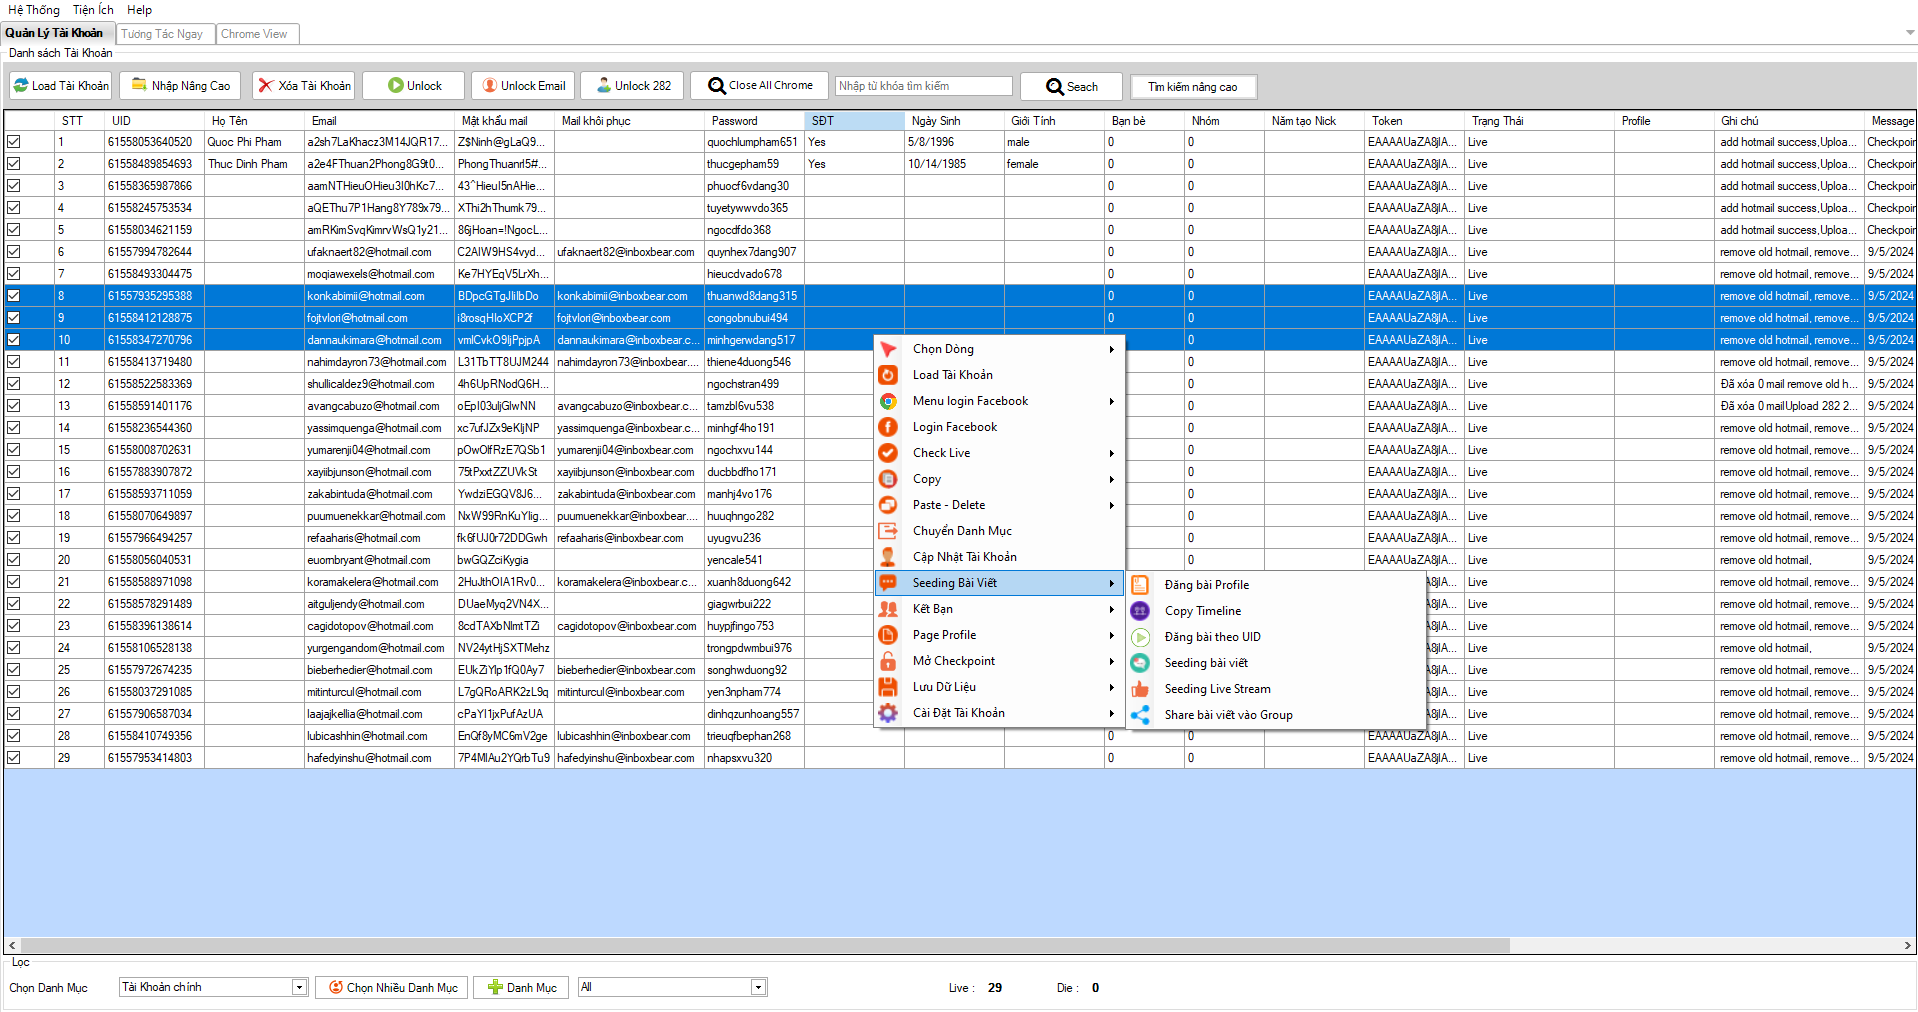This screenshot has height=1012, width=1918.
Task: Click the Chrome icon beside Menu login Facebook
Action: click(x=887, y=401)
